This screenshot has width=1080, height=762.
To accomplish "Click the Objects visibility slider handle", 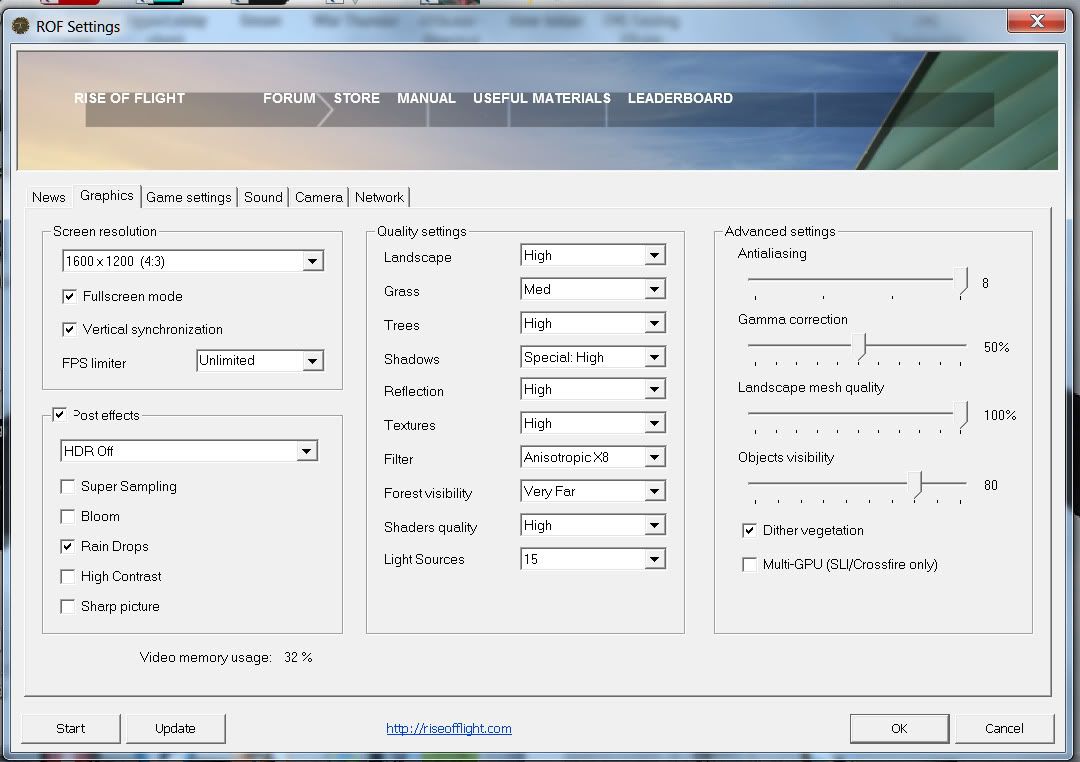I will pos(915,484).
